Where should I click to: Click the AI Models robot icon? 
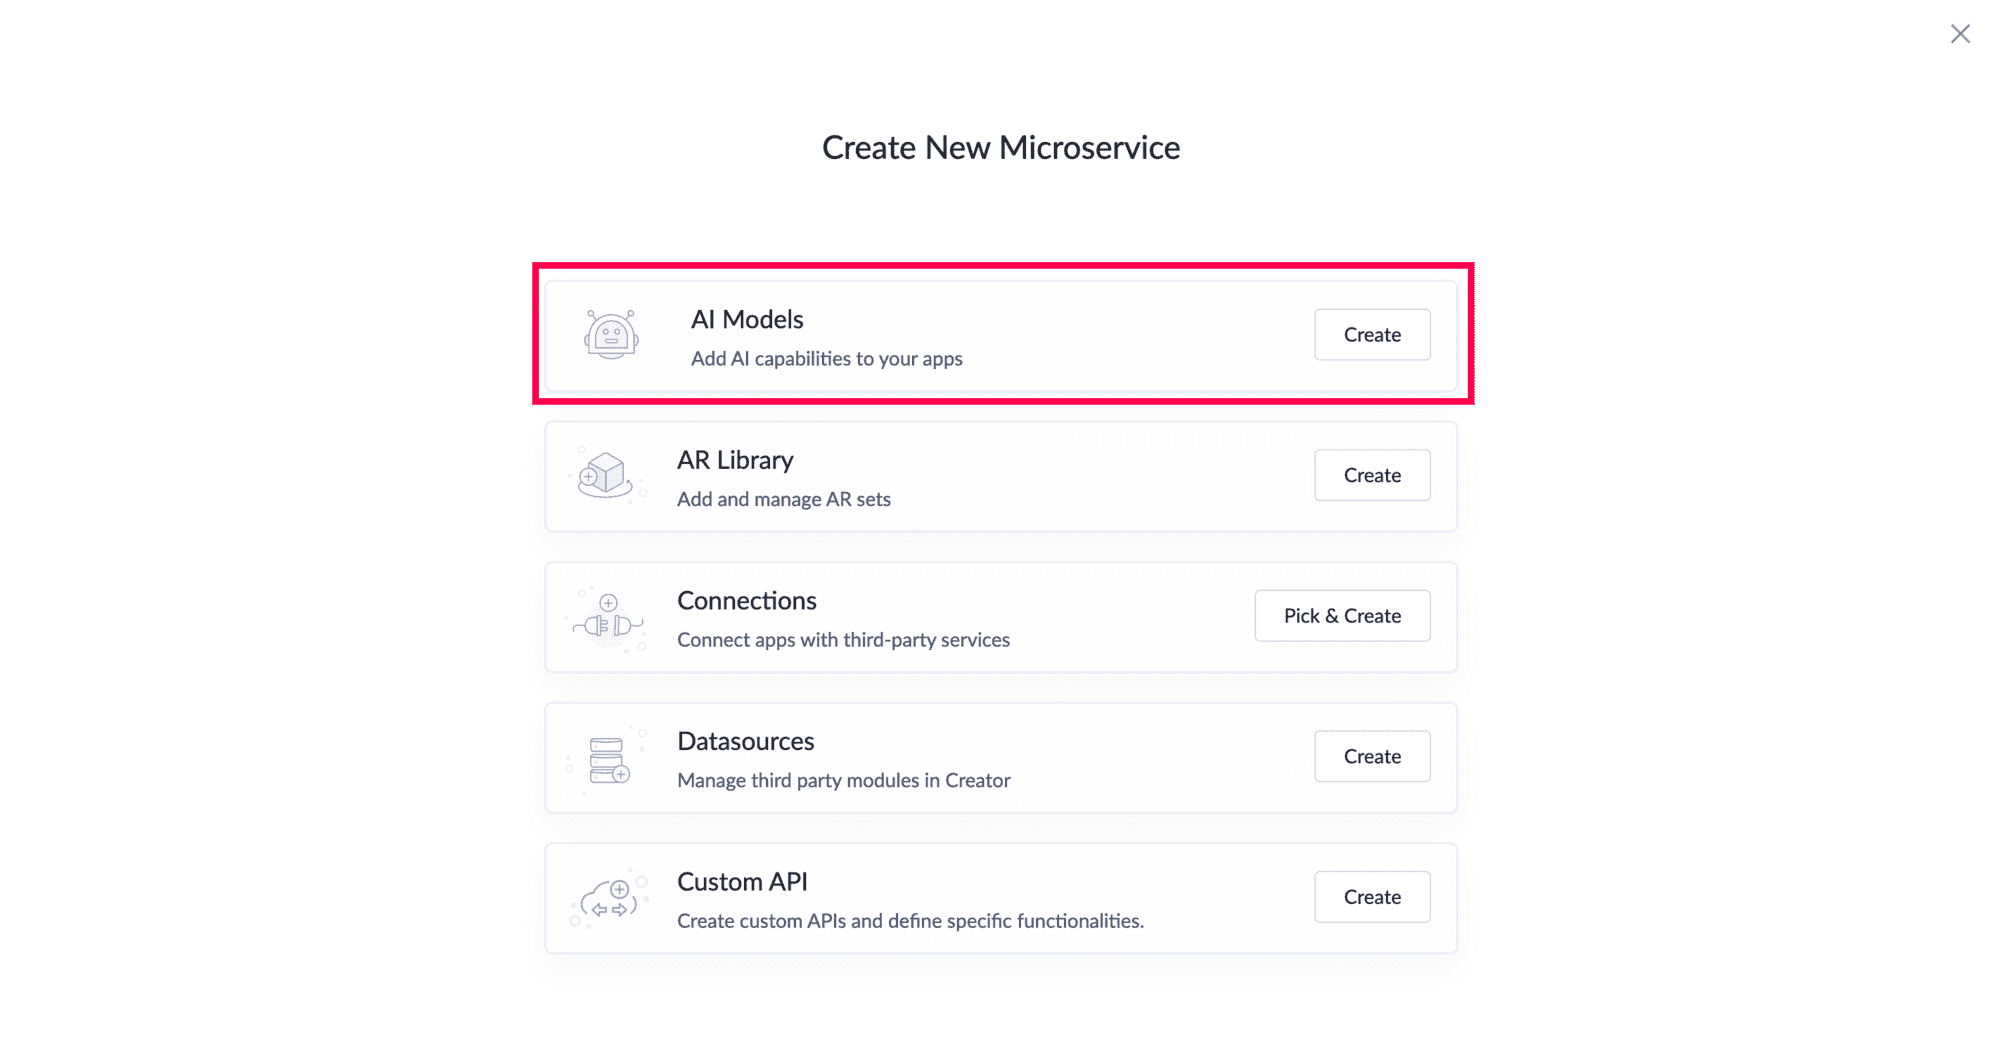(611, 335)
